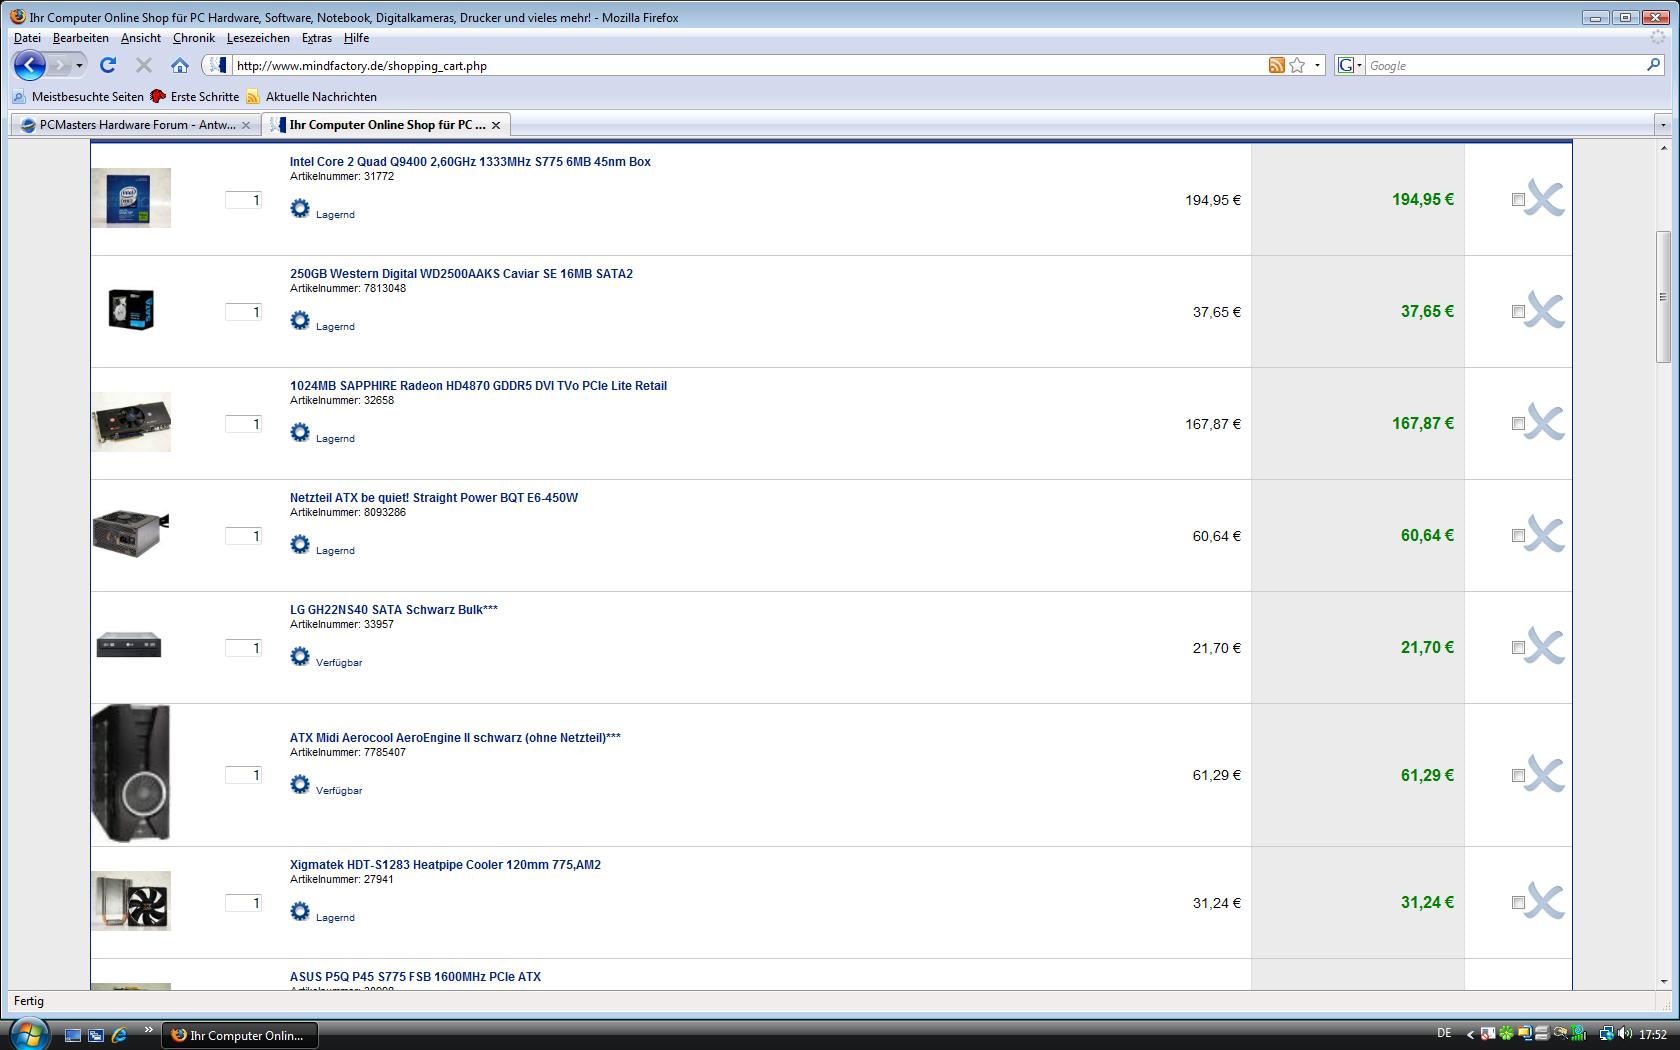Click delete X icon for SAPPHIRE Radeon HD4870

pyautogui.click(x=1545, y=423)
